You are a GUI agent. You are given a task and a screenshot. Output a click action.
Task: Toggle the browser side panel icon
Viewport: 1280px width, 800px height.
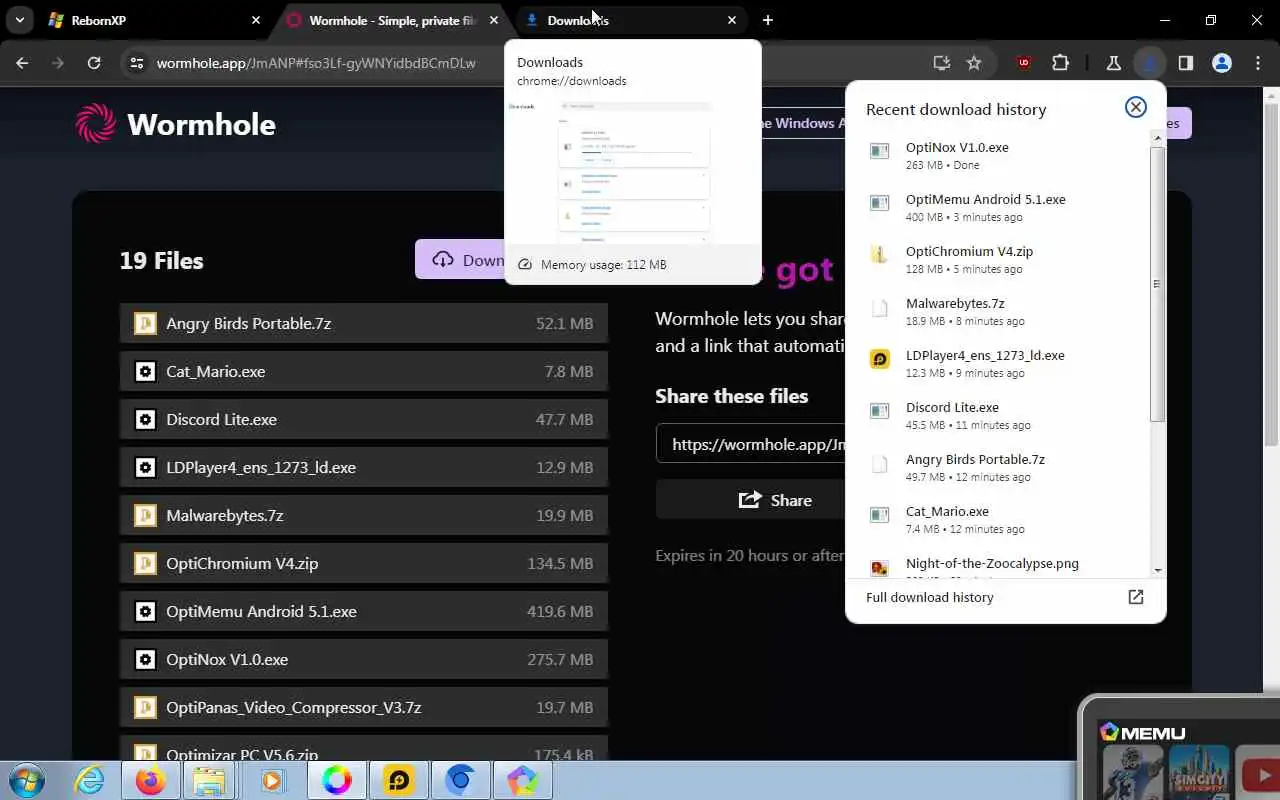click(1186, 63)
